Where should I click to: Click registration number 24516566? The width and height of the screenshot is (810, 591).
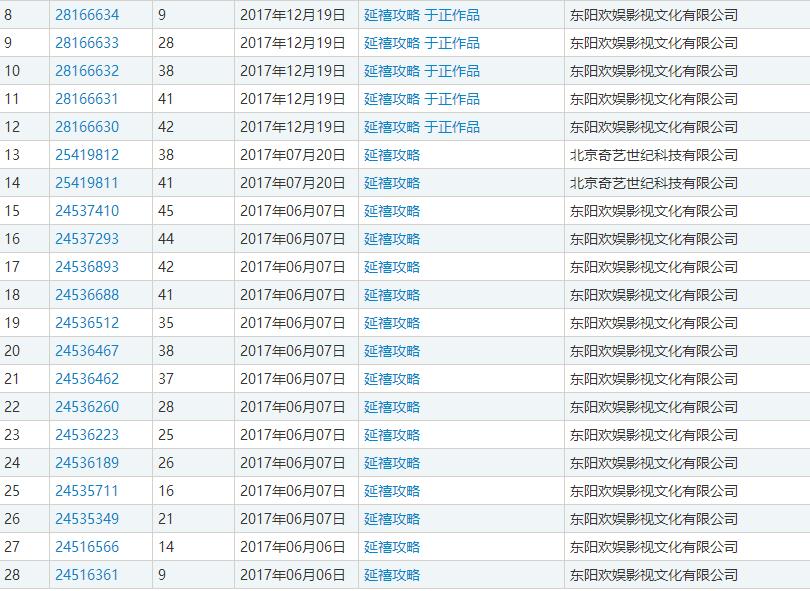pos(87,547)
